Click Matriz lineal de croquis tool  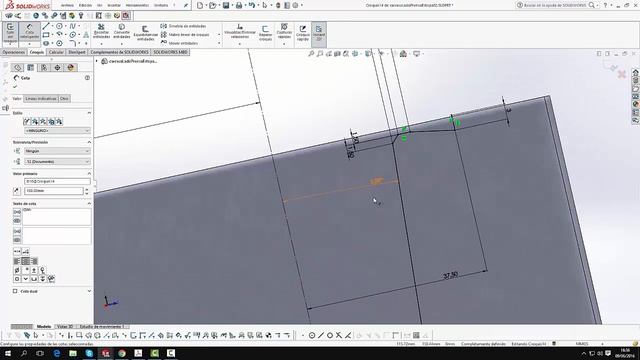[x=185, y=35]
